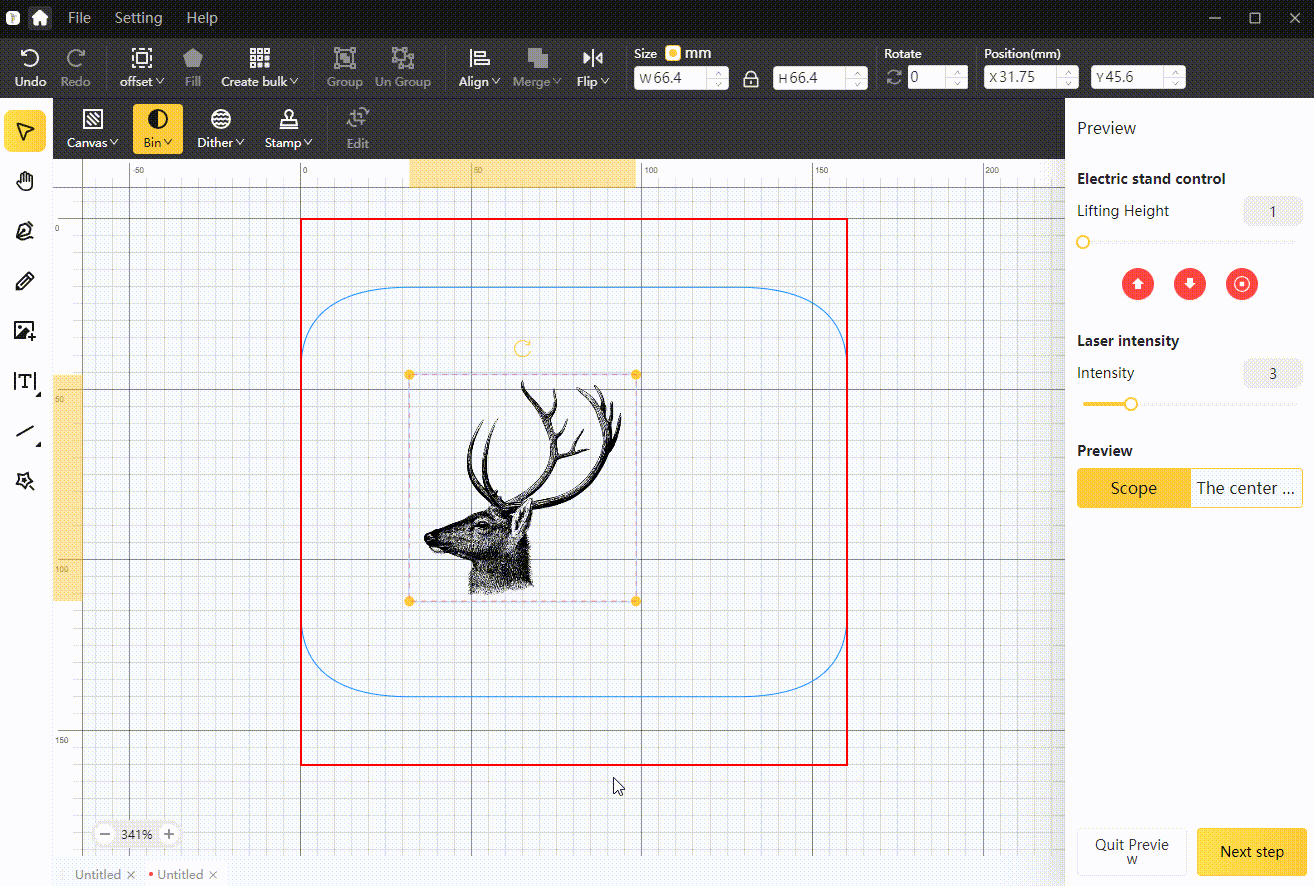Click the Next step button

click(x=1252, y=852)
